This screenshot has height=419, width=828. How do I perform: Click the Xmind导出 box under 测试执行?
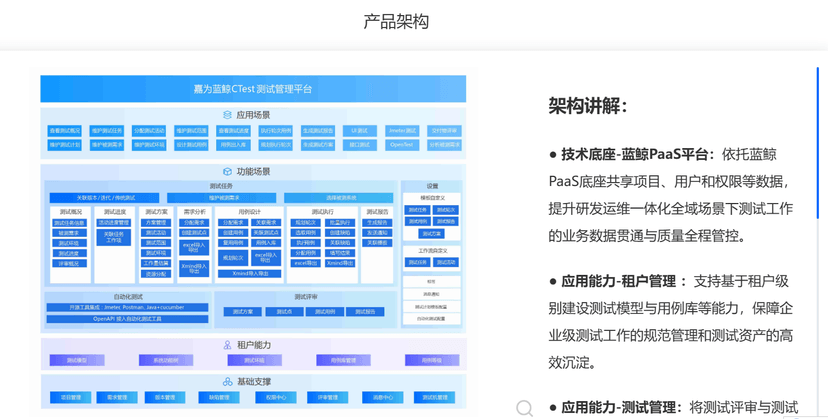coord(340,263)
